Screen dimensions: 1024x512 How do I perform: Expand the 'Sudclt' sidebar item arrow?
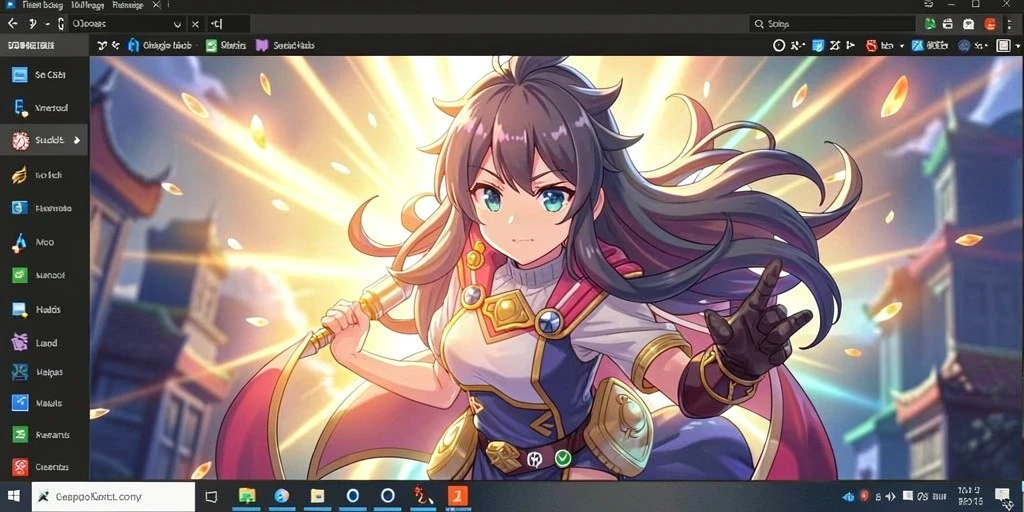tap(77, 140)
